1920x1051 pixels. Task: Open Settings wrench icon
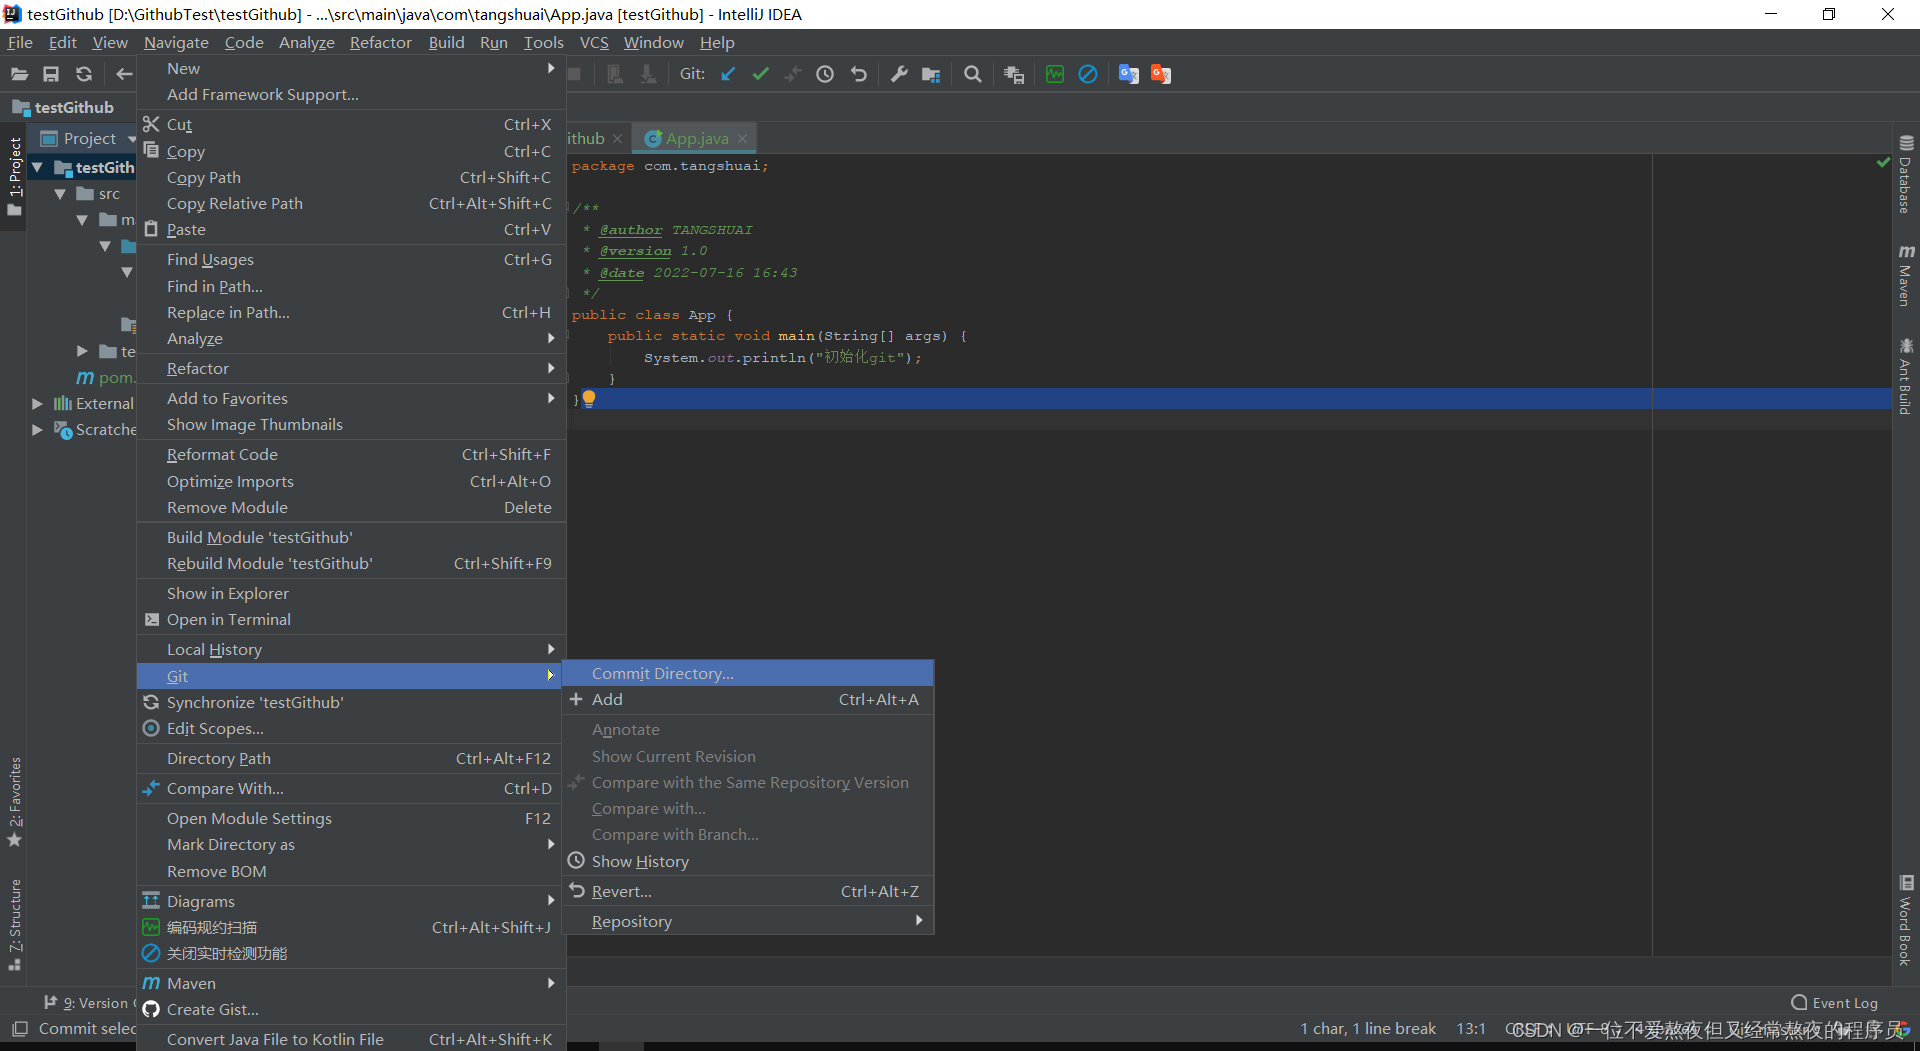point(899,74)
